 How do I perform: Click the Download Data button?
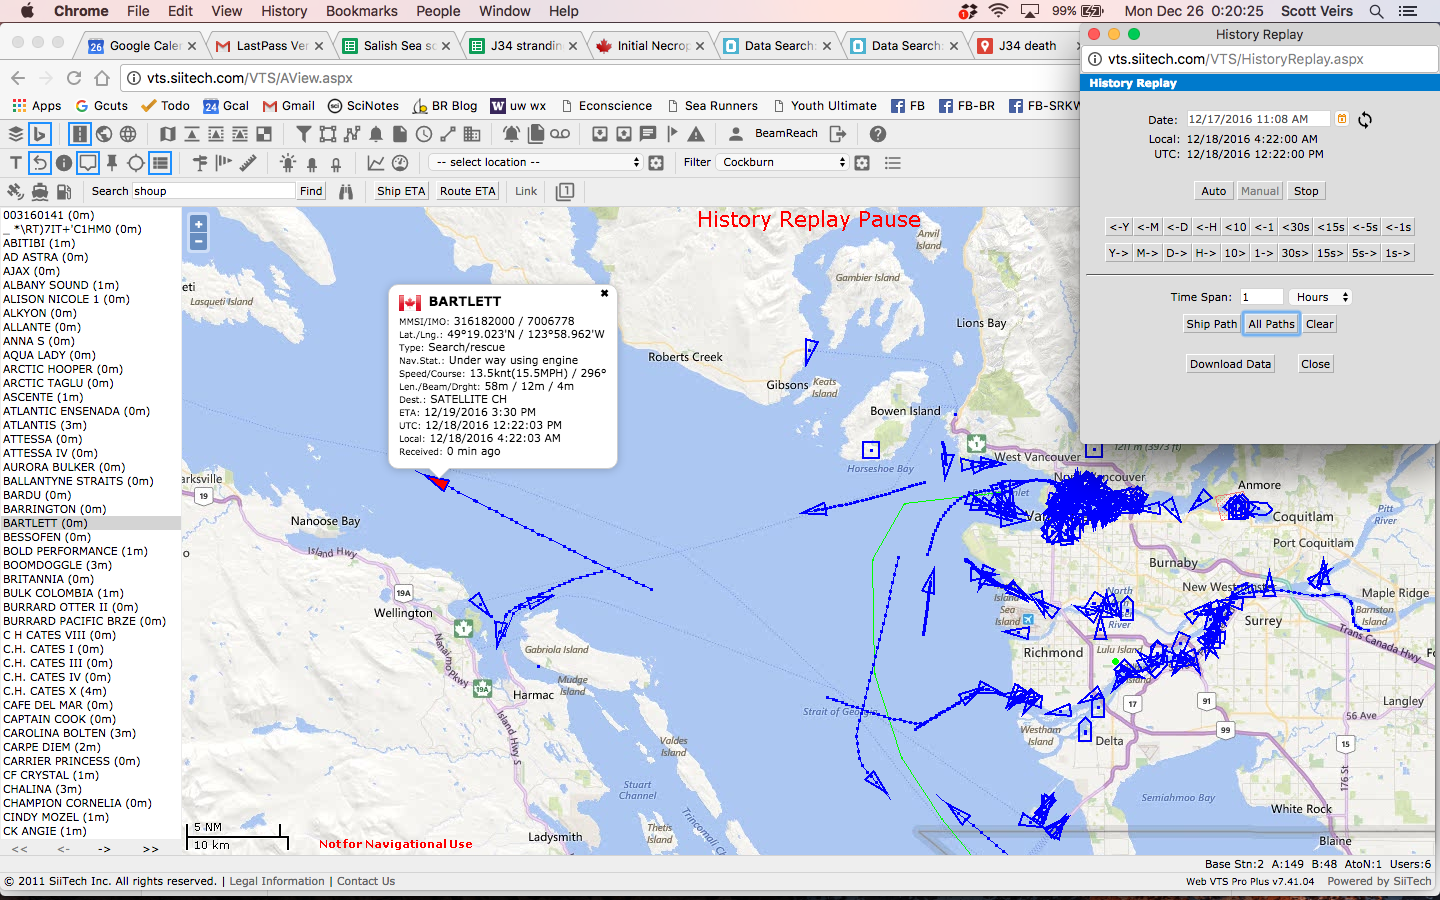[1230, 364]
